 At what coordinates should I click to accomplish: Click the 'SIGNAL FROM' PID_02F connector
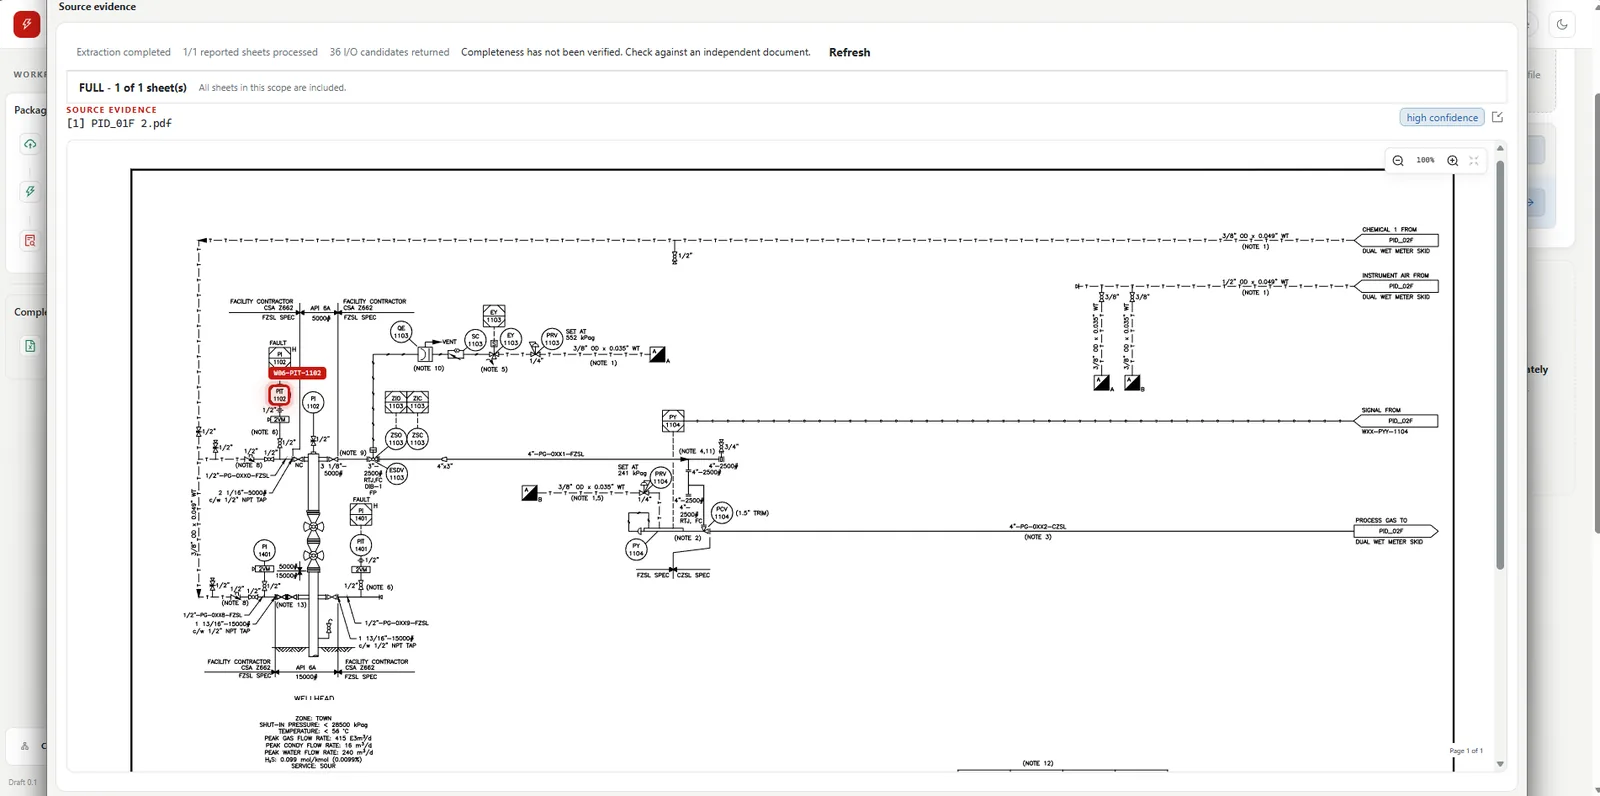tap(1396, 421)
